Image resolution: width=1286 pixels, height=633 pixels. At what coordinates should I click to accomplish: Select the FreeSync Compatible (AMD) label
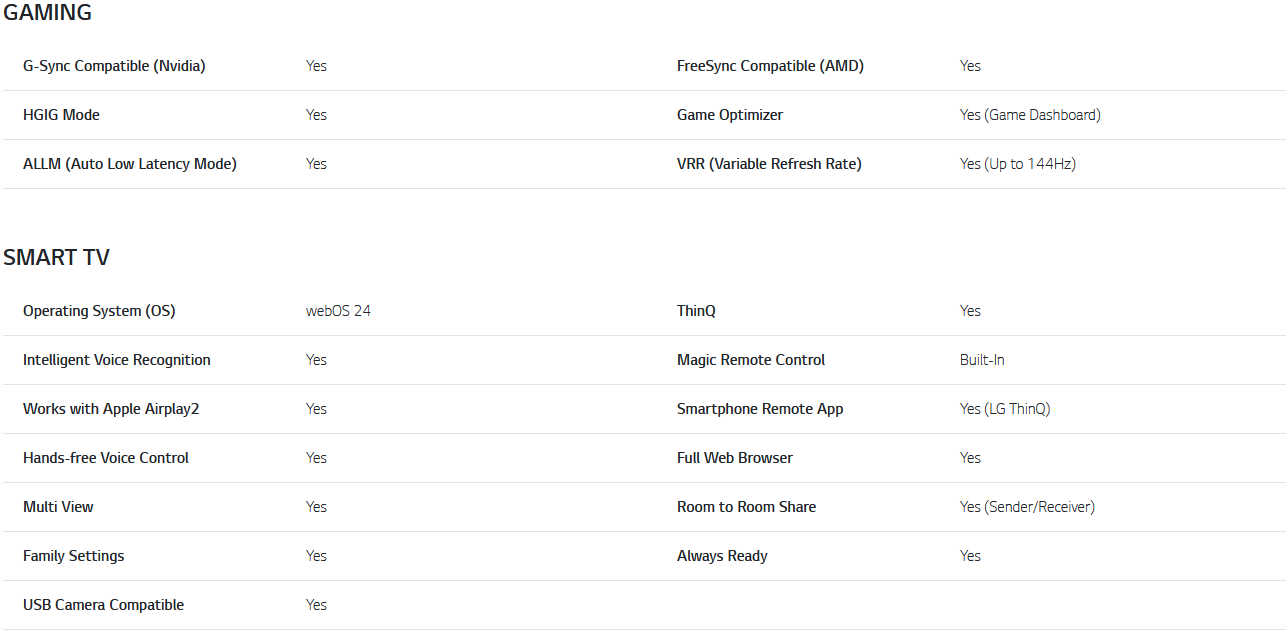(770, 66)
